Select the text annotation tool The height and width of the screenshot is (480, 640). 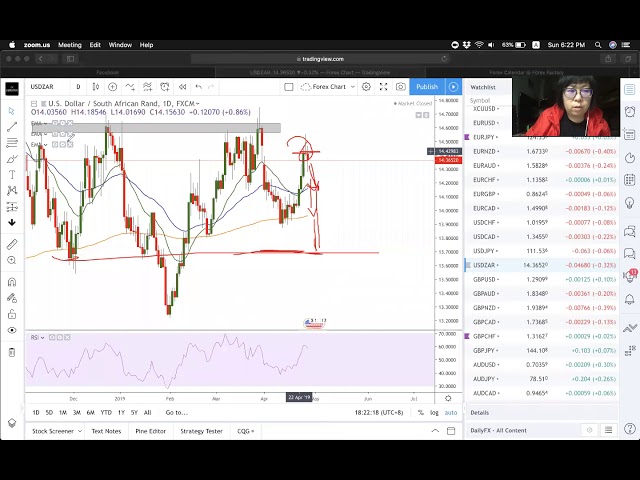pyautogui.click(x=12, y=175)
